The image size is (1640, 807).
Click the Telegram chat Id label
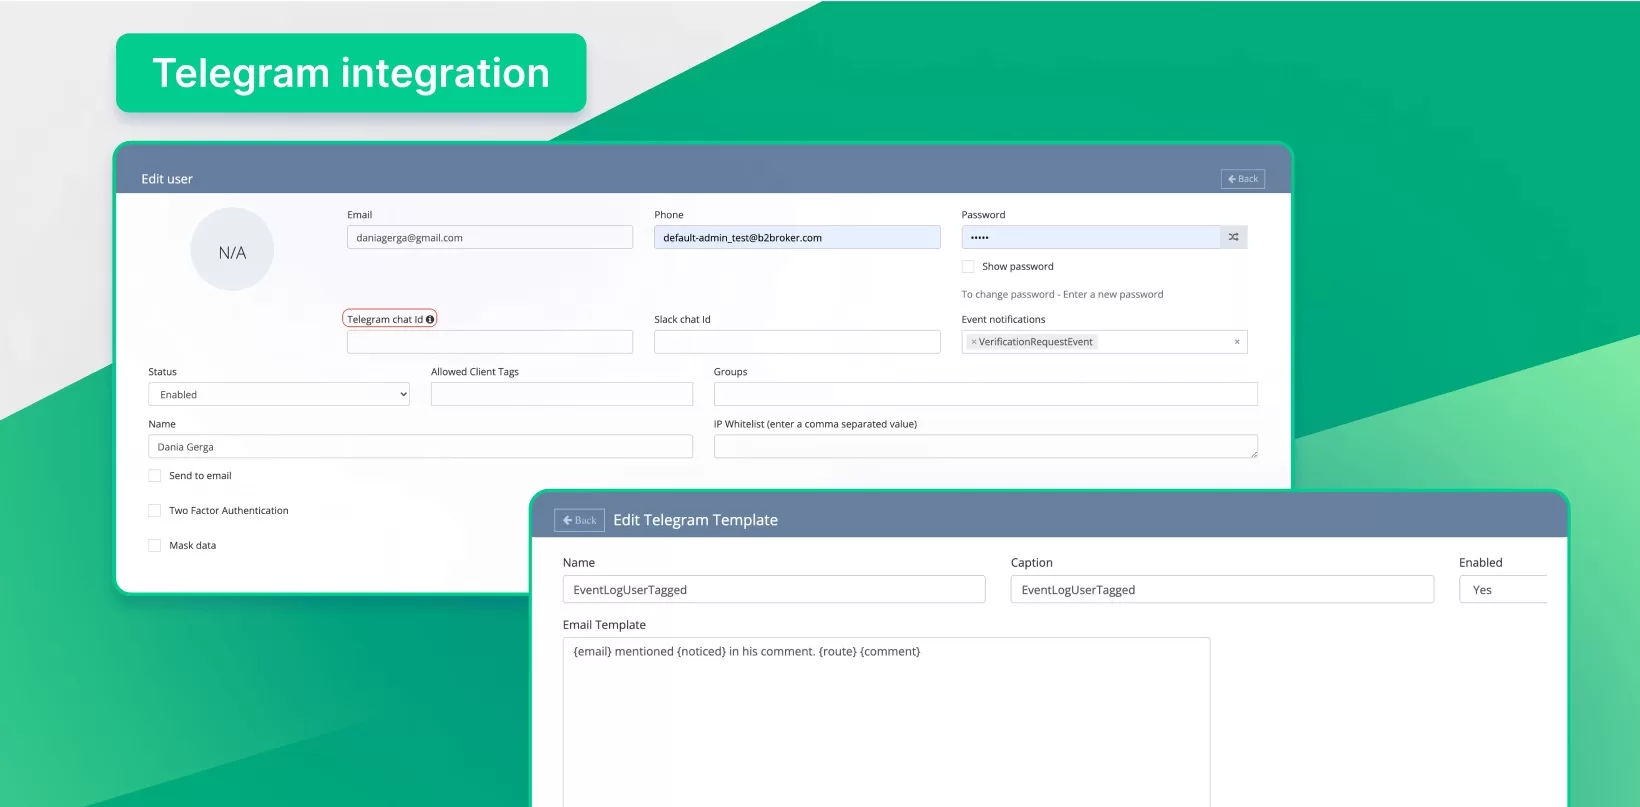(385, 320)
